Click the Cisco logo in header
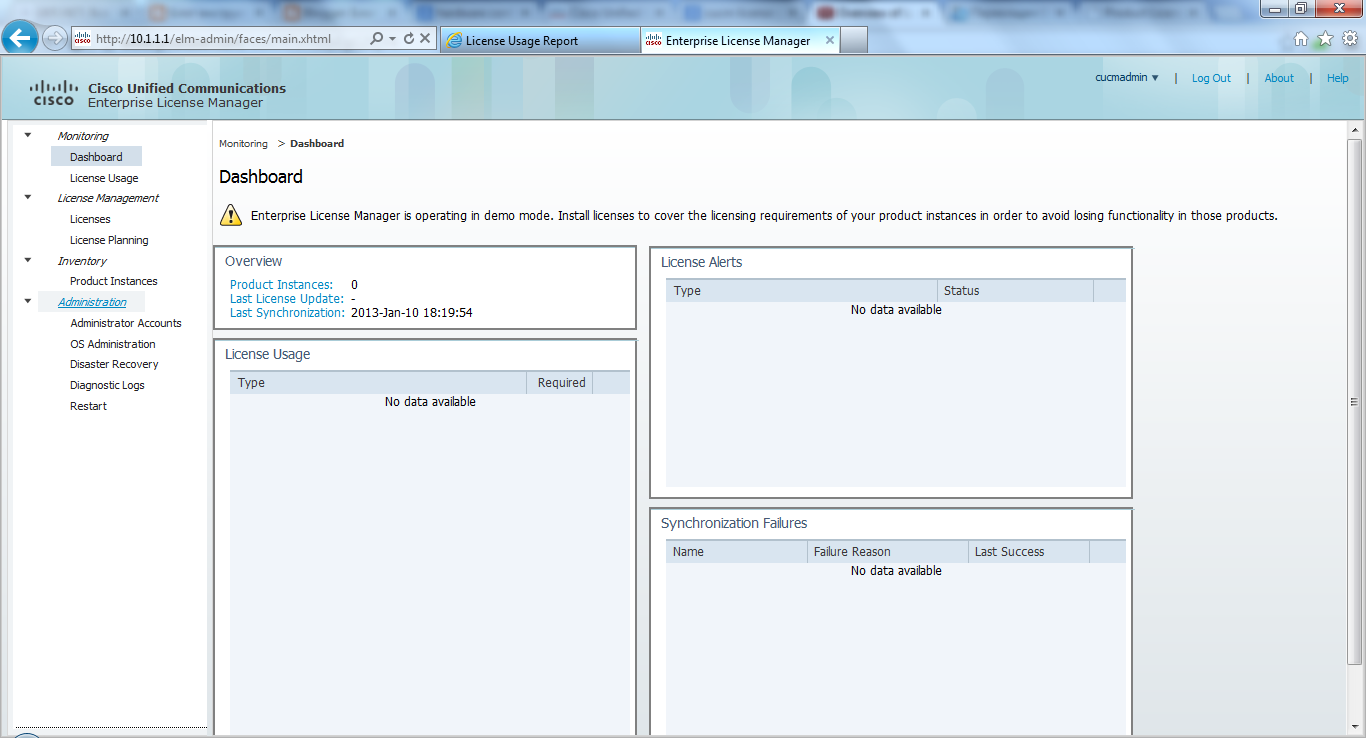This screenshot has width=1366, height=738. pos(53,92)
